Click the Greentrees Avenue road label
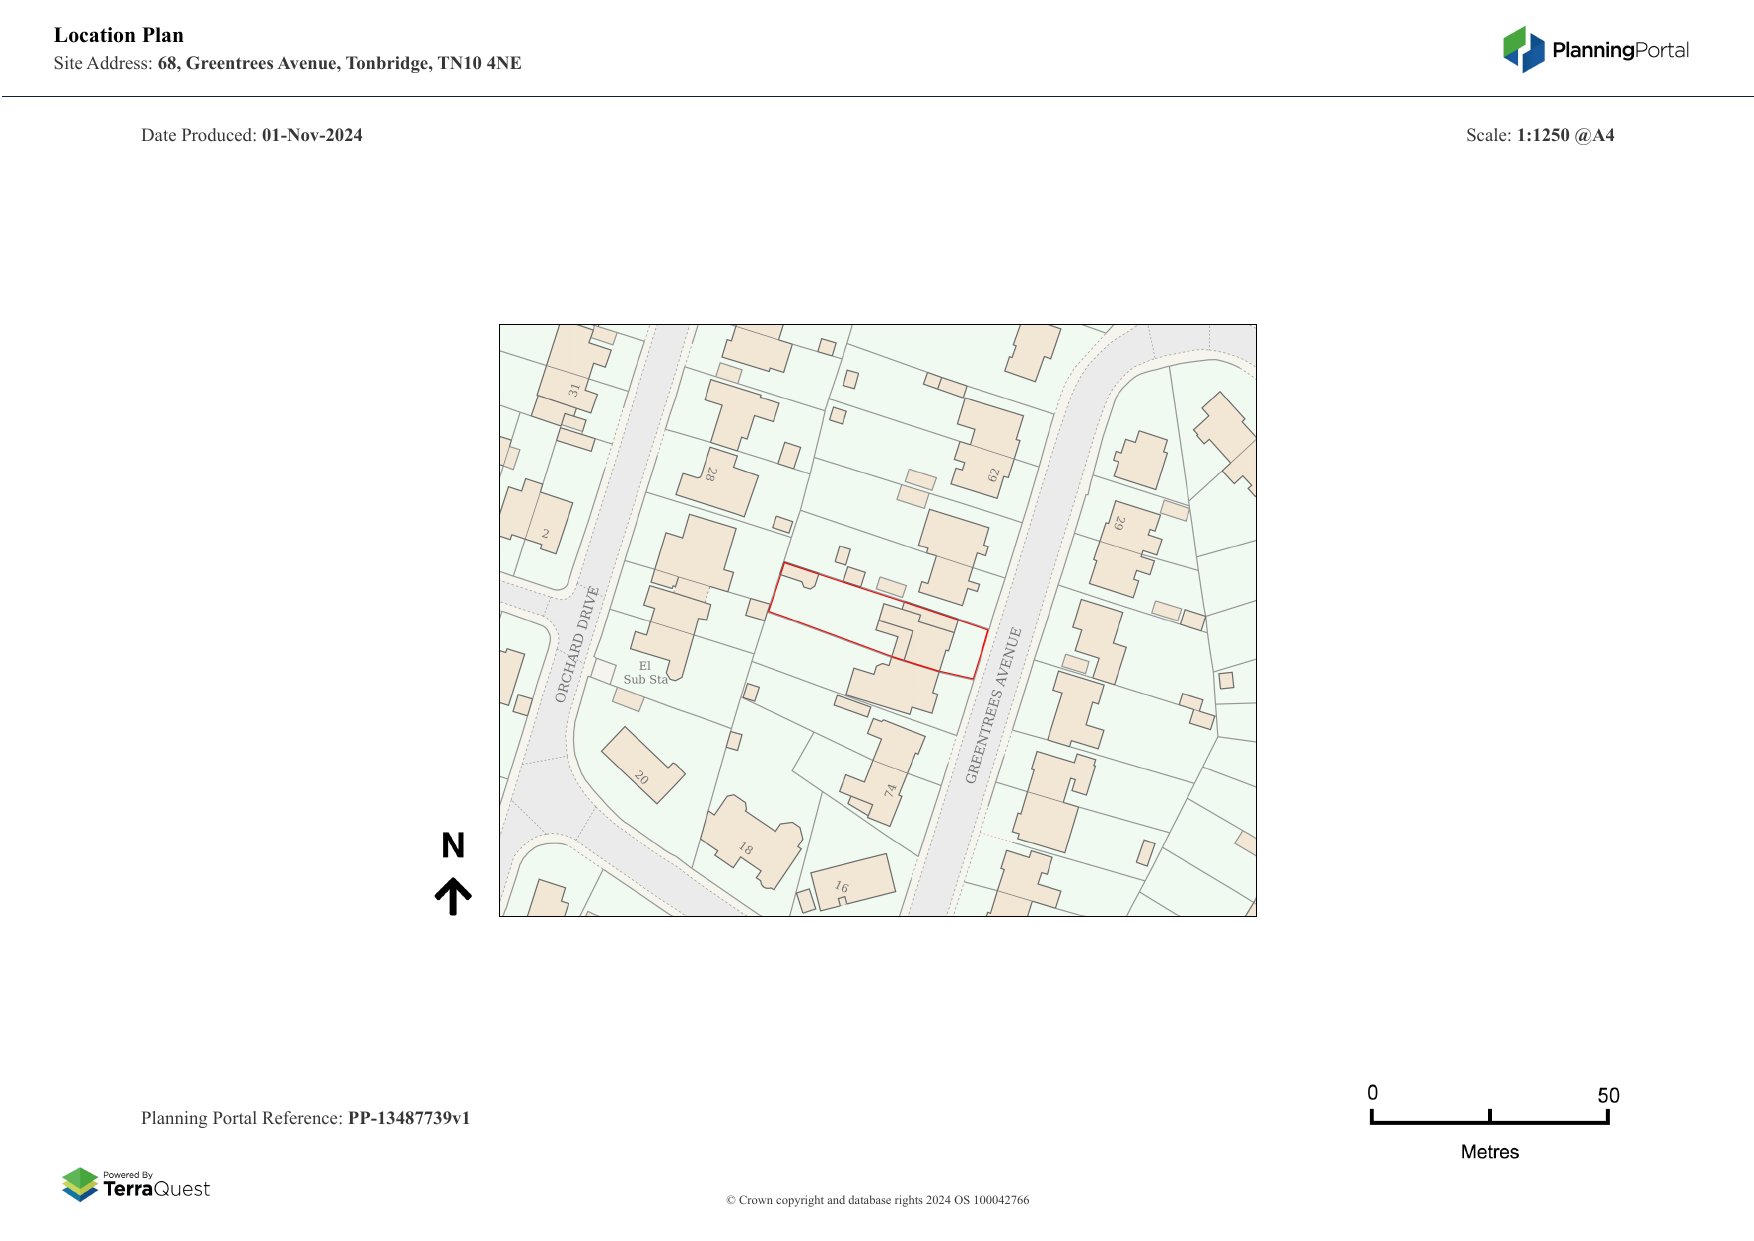Viewport: 1754px width, 1241px height. (994, 705)
